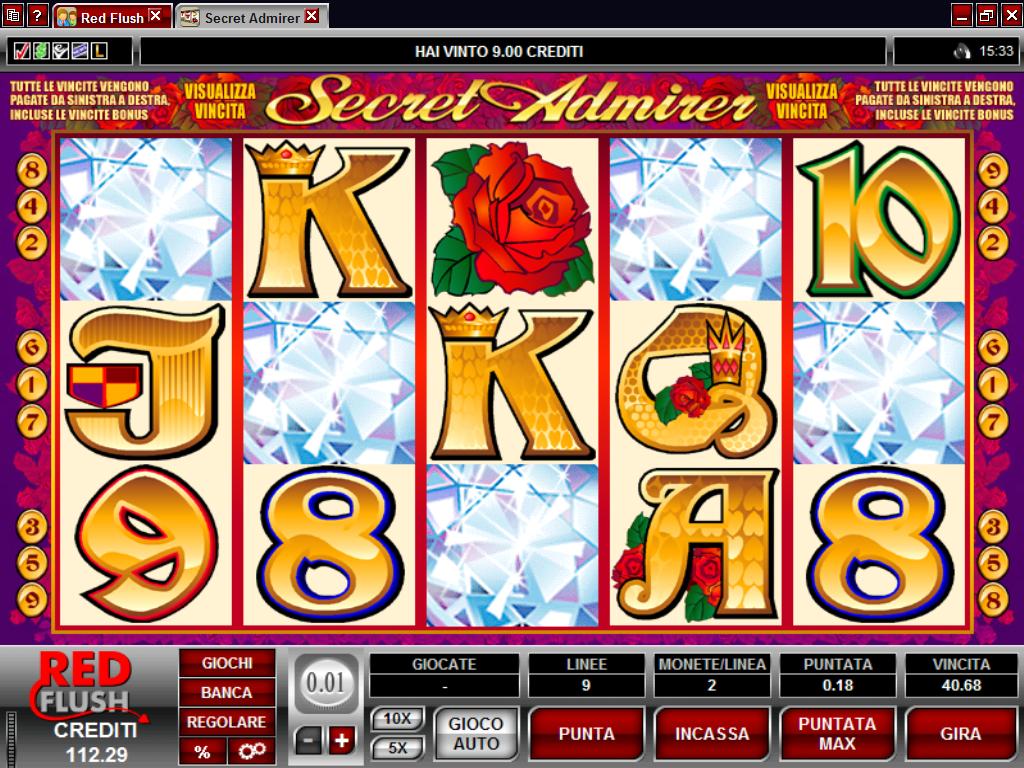The image size is (1024, 768).
Task: Select the 5X autoplay option
Action: 397,747
